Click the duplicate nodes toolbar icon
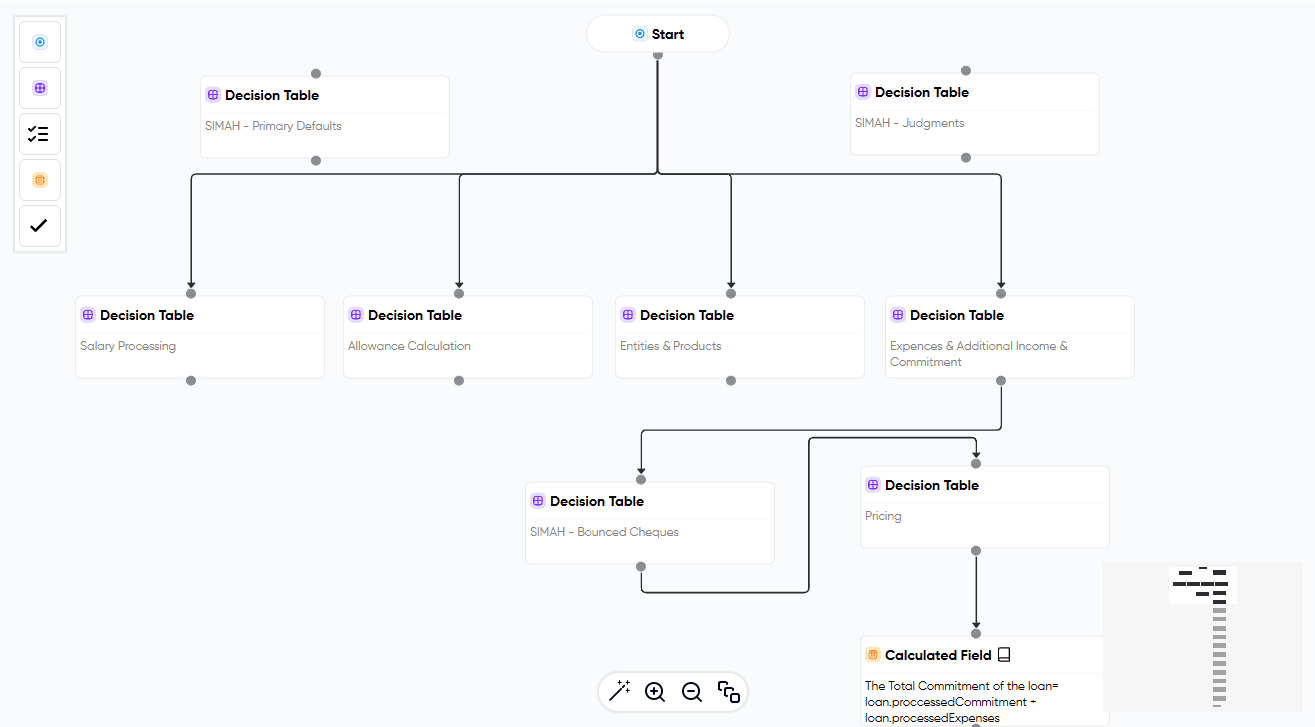Screen dimensions: 1315x727 click(x=728, y=691)
